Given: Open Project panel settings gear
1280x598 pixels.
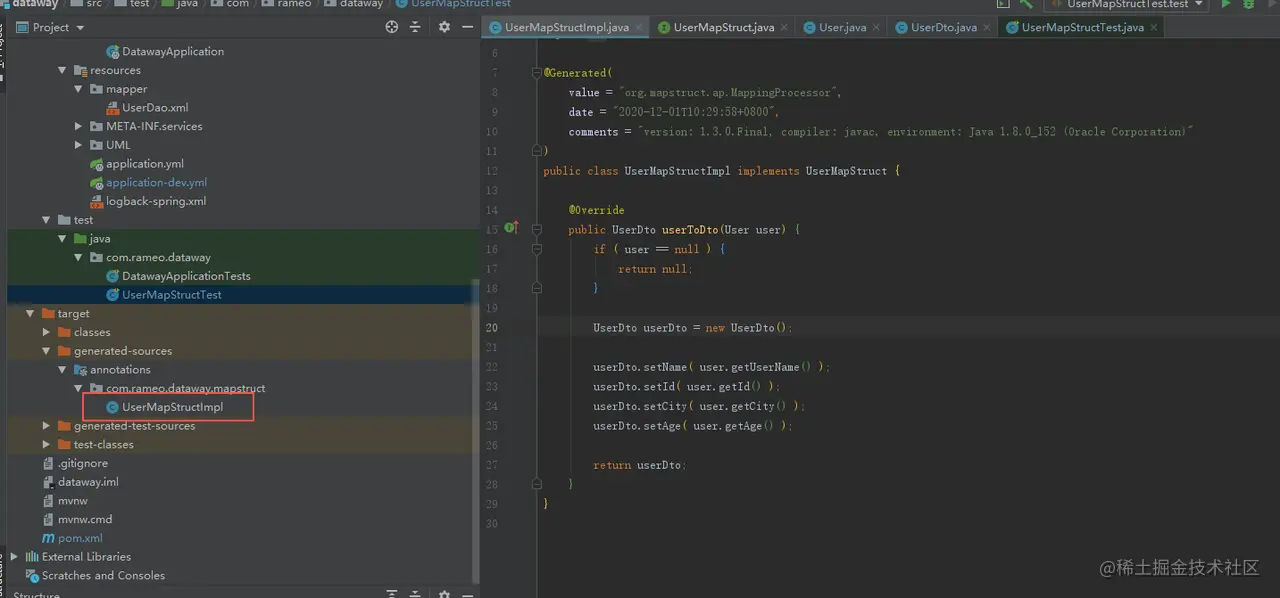Looking at the screenshot, I should pos(444,27).
